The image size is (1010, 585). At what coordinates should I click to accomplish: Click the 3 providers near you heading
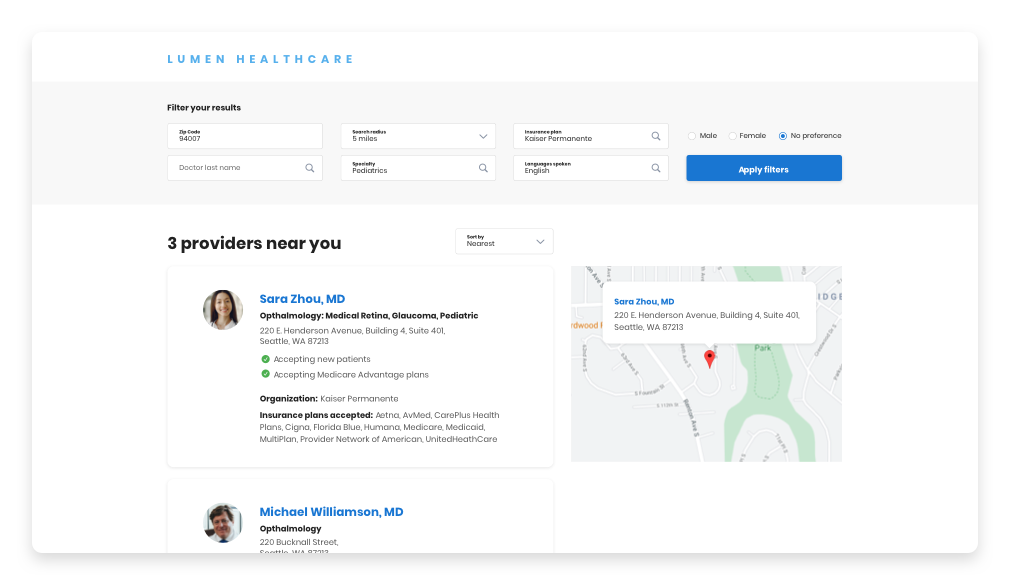point(254,244)
